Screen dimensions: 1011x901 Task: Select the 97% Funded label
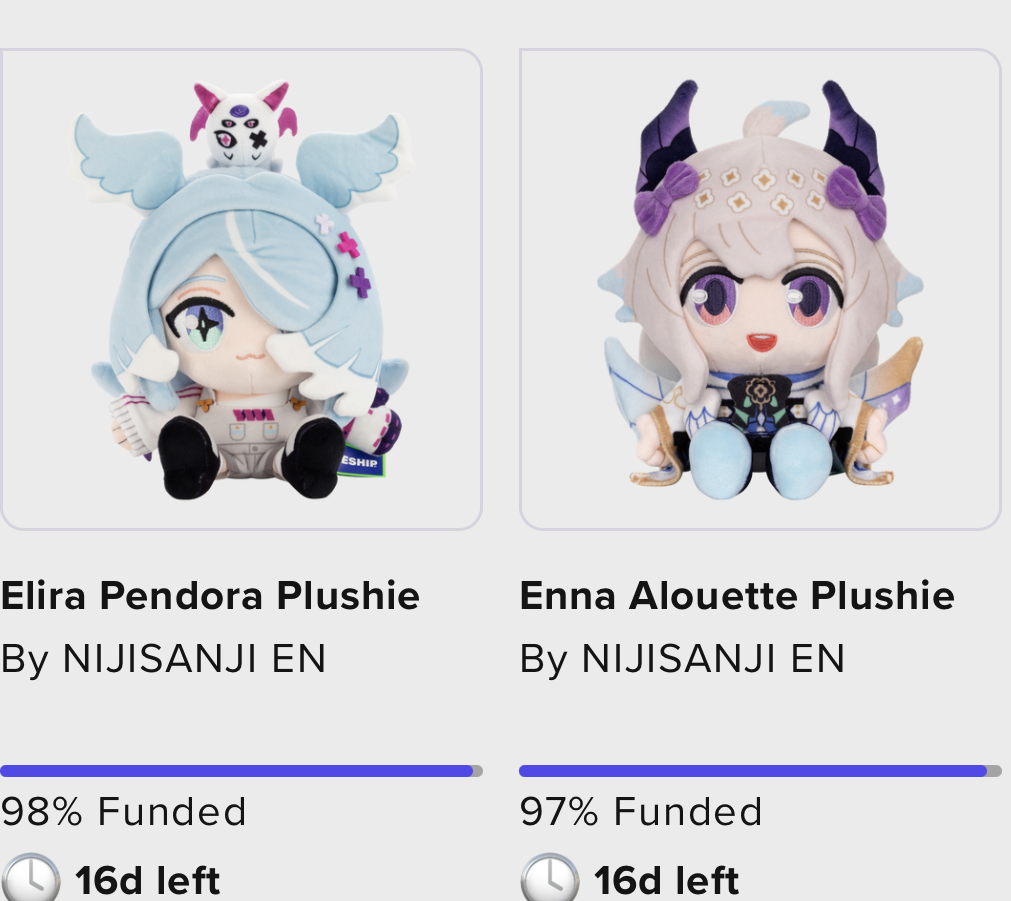point(641,811)
